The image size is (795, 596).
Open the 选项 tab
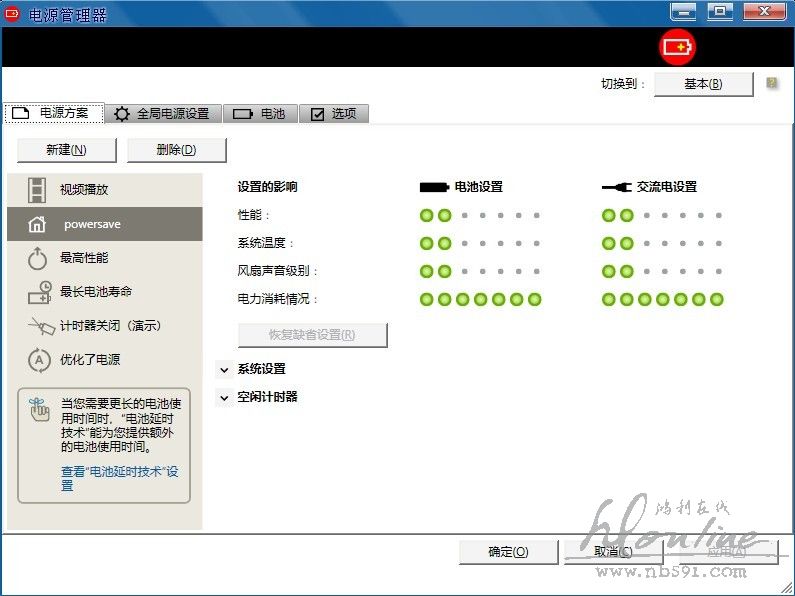pos(333,114)
